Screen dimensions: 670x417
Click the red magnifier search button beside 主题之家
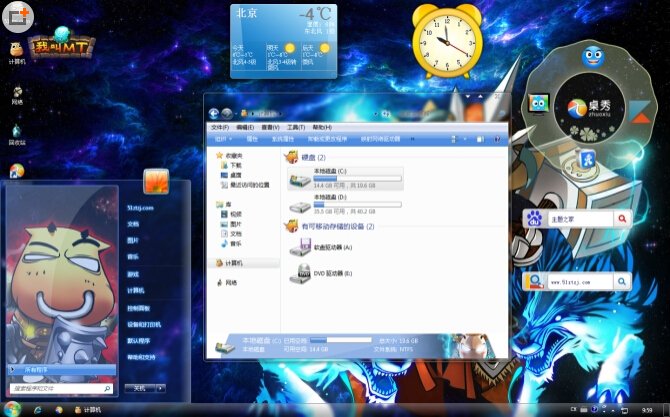point(622,219)
